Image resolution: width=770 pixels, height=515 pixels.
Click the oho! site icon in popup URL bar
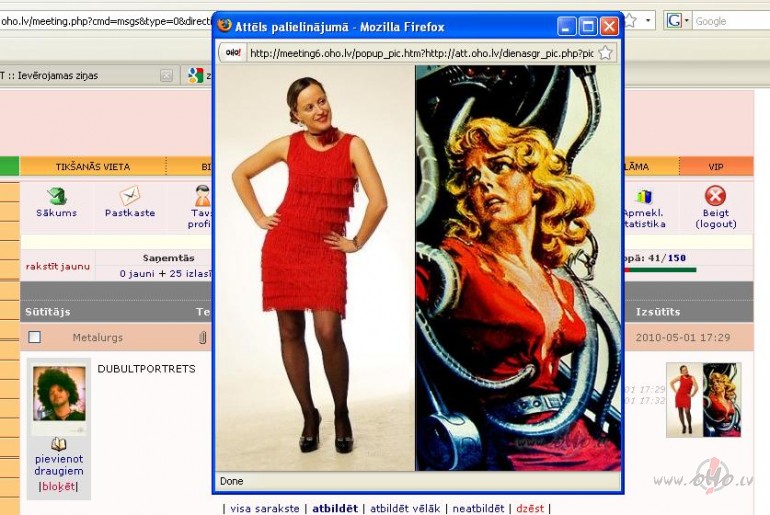click(x=233, y=53)
